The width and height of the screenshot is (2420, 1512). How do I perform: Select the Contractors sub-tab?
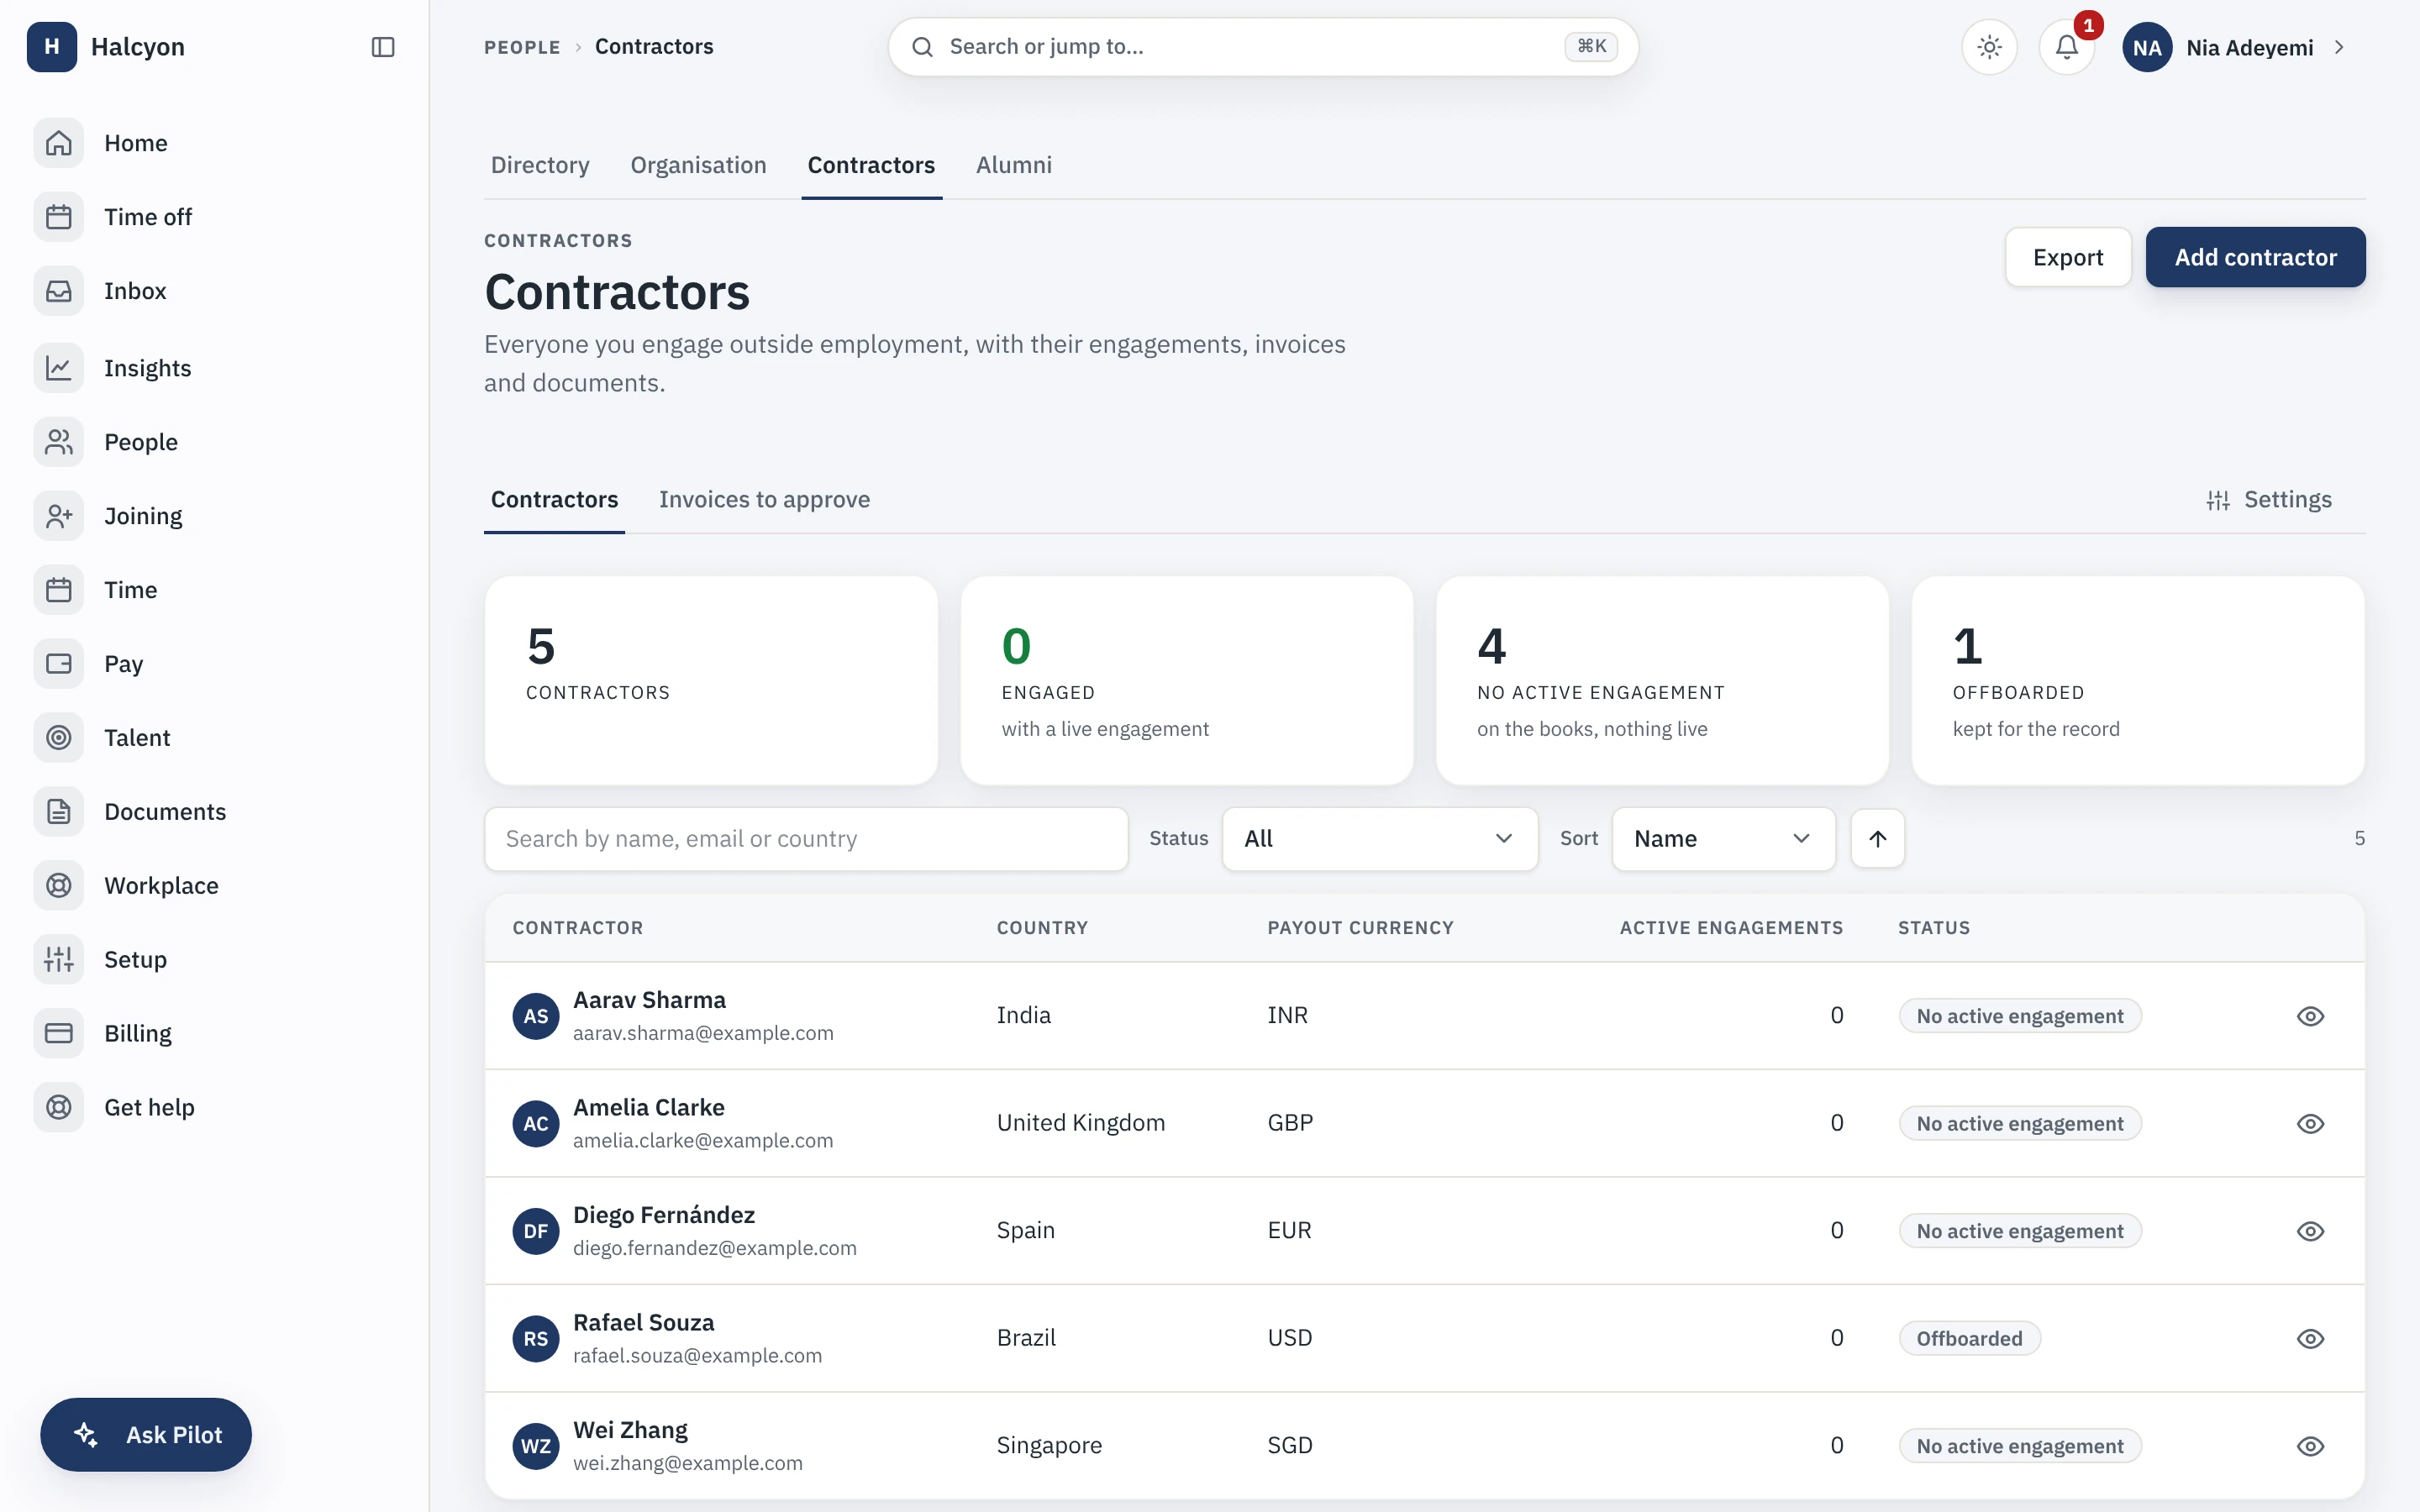[554, 499]
